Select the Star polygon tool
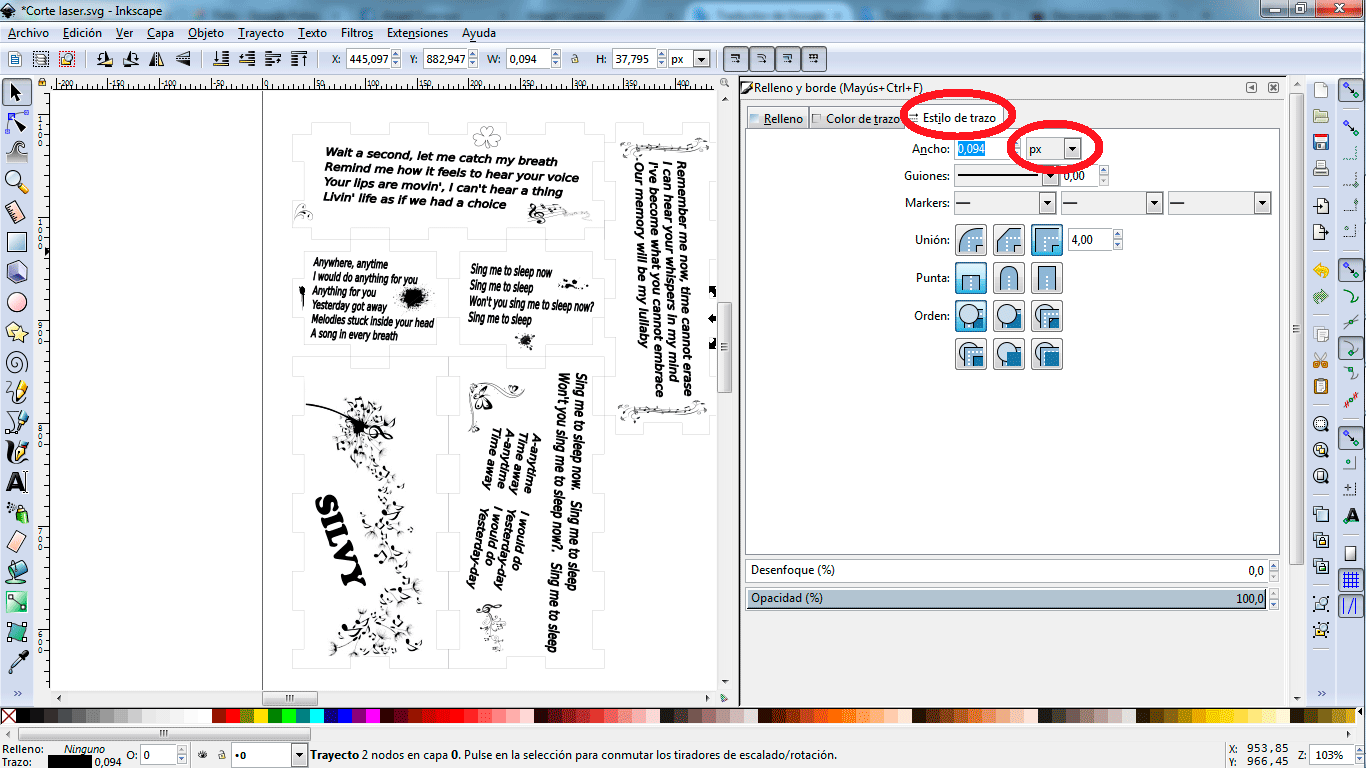This screenshot has width=1366, height=768. (16, 332)
